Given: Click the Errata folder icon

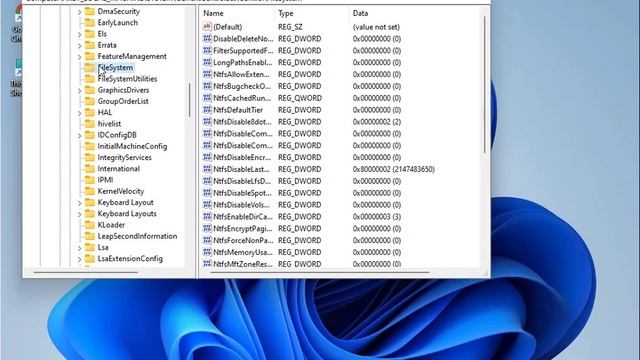Looking at the screenshot, I should tap(90, 45).
